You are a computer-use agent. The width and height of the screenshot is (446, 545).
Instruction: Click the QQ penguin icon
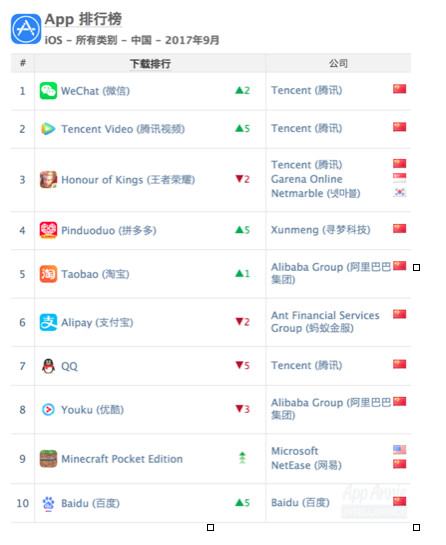click(48, 366)
